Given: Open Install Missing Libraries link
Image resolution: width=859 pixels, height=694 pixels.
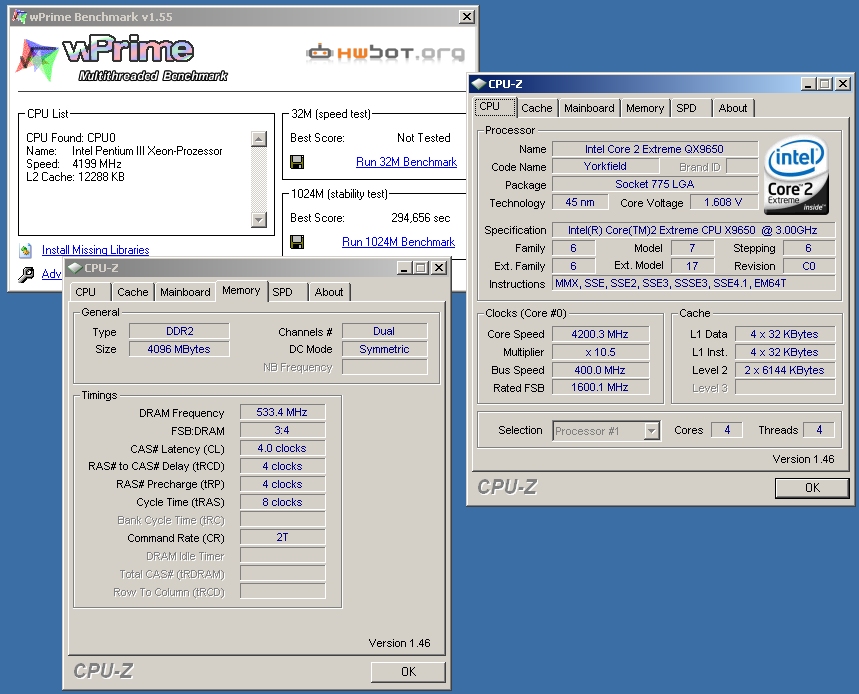Looking at the screenshot, I should [95, 250].
